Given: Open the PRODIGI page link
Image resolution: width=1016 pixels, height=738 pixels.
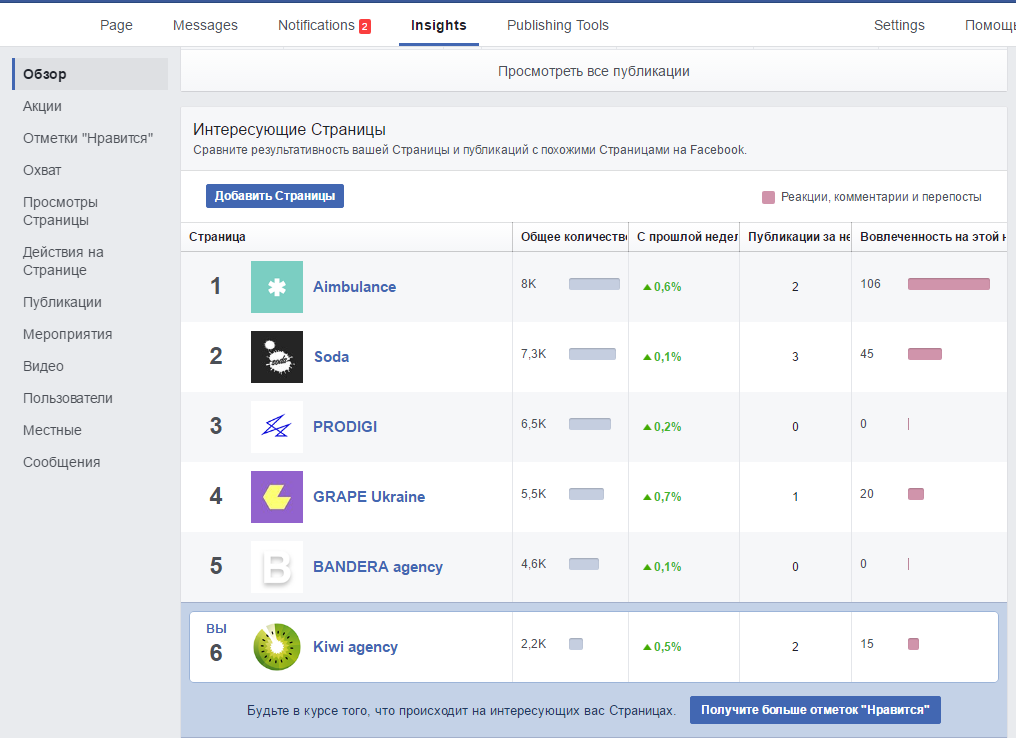Looking at the screenshot, I should pyautogui.click(x=345, y=427).
